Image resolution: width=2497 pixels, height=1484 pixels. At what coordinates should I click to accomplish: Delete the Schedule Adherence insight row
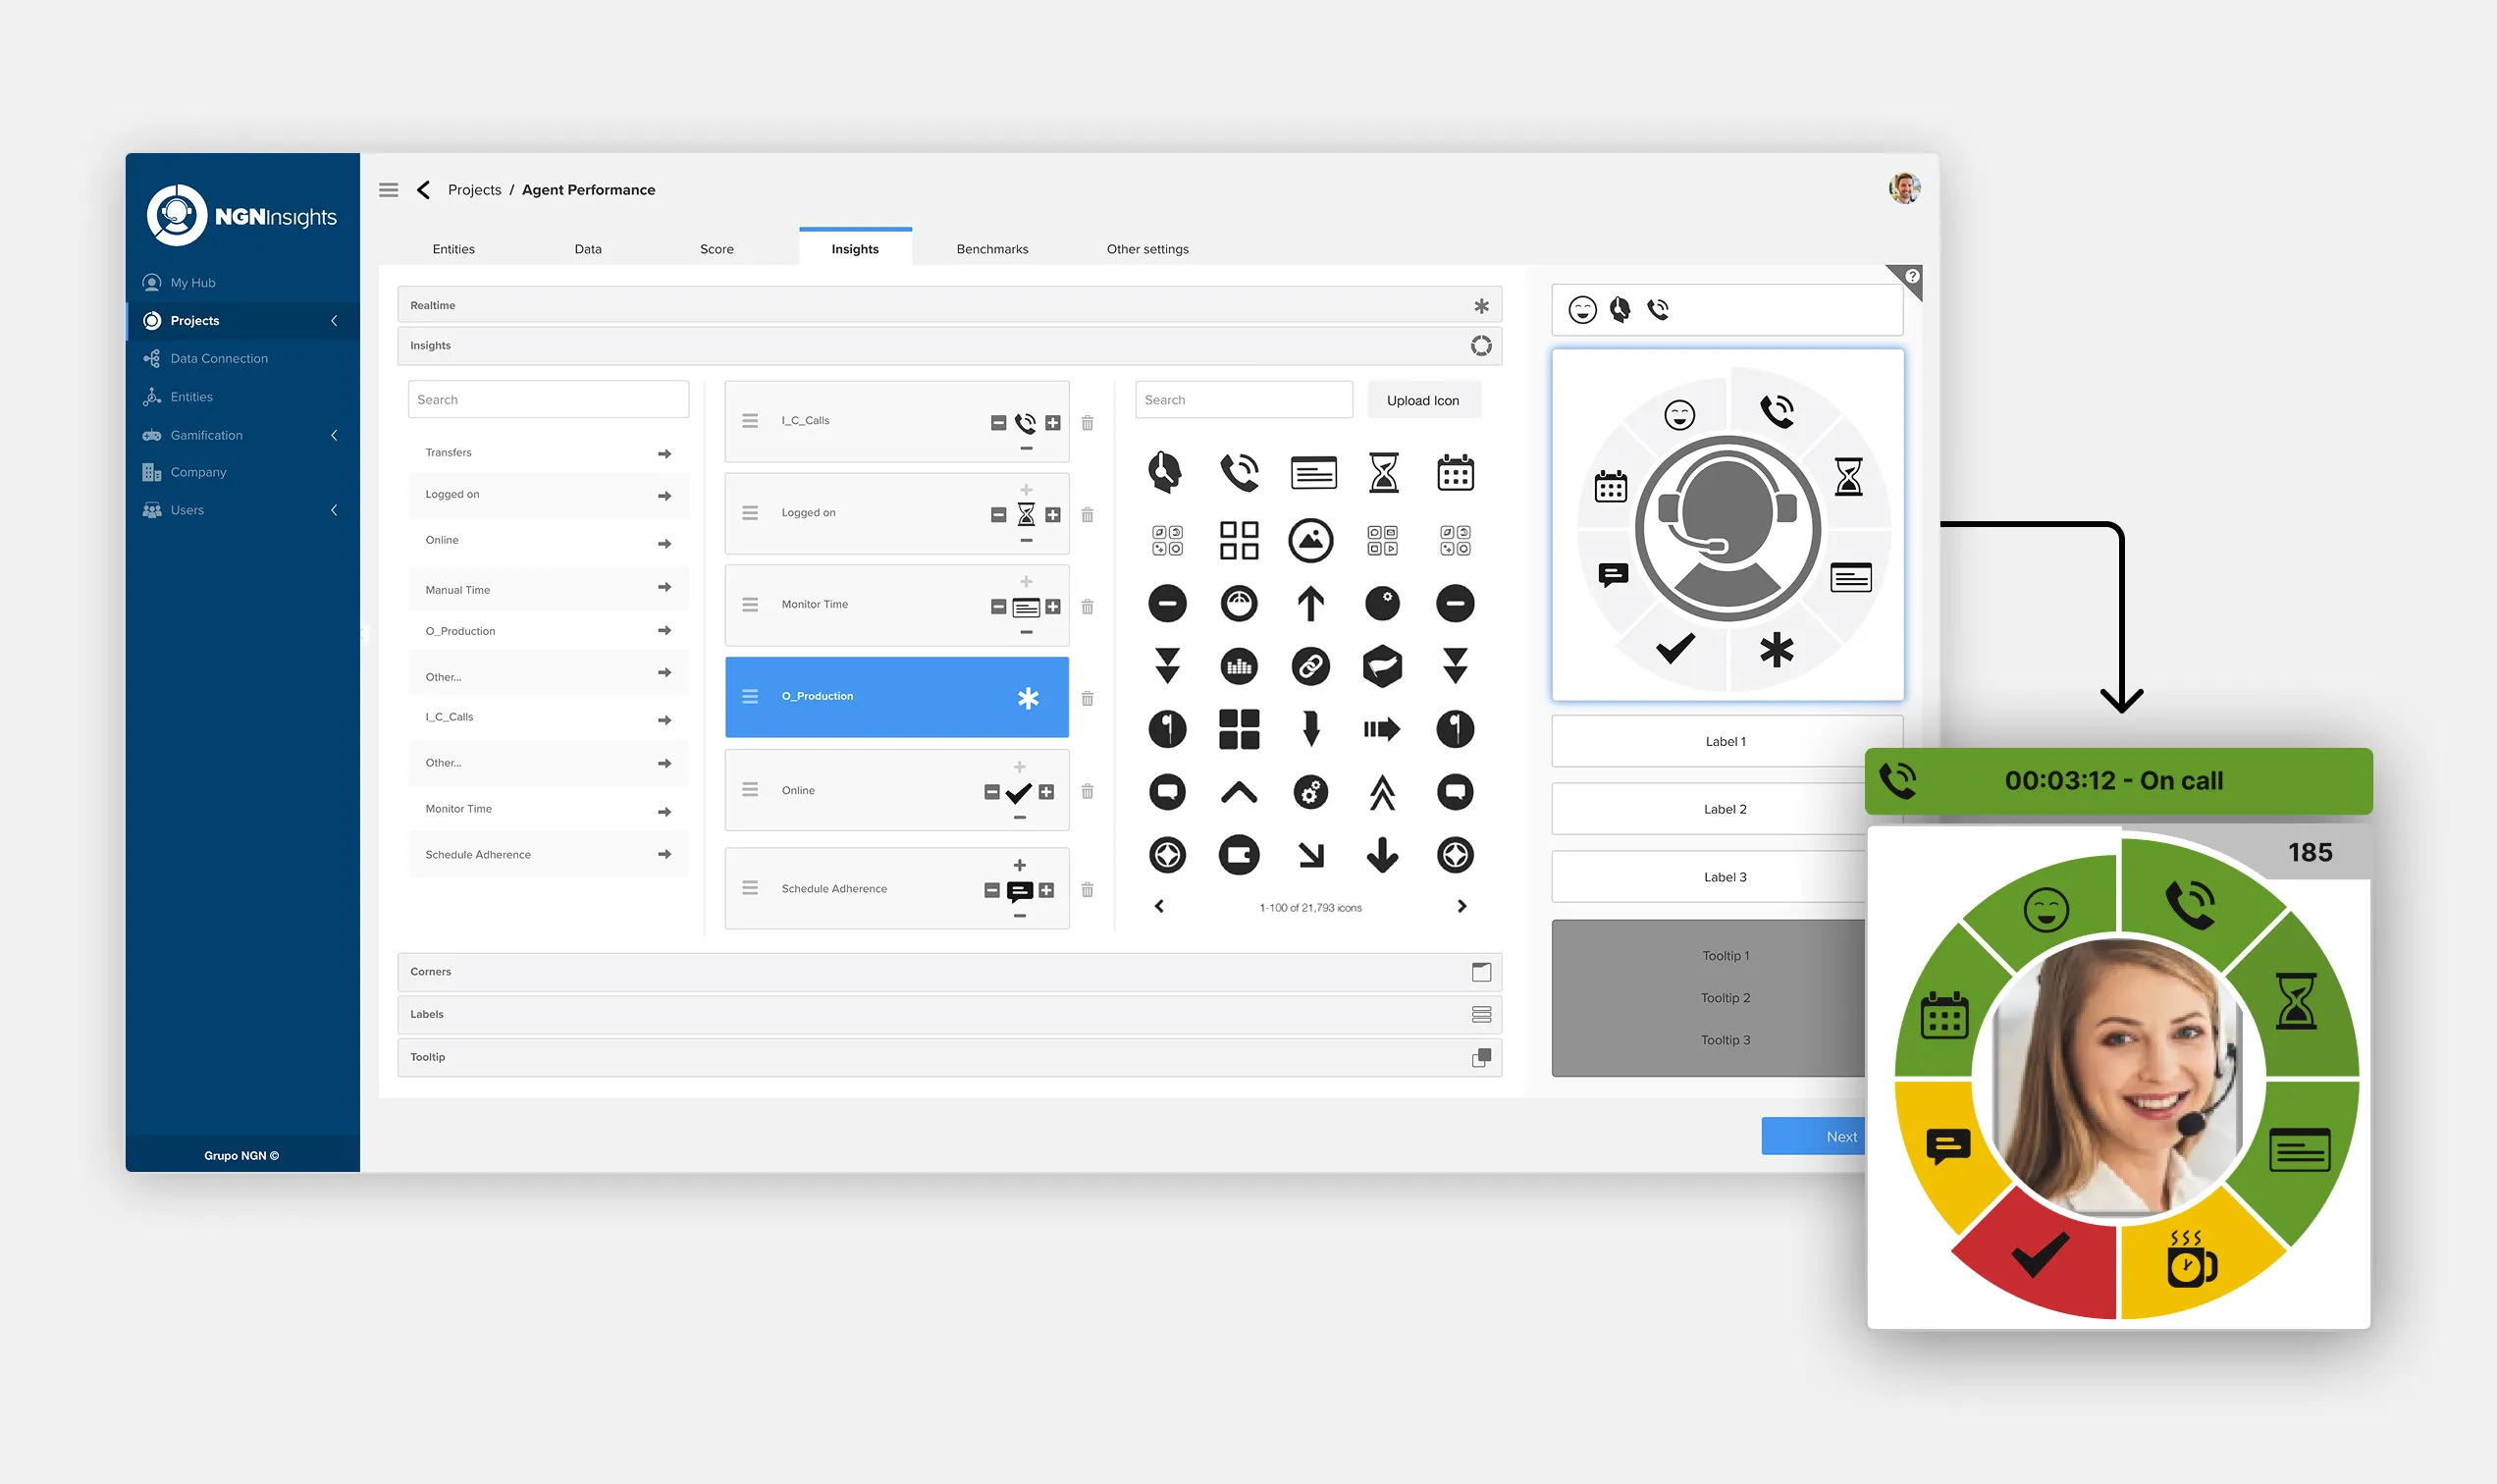pyautogui.click(x=1087, y=889)
